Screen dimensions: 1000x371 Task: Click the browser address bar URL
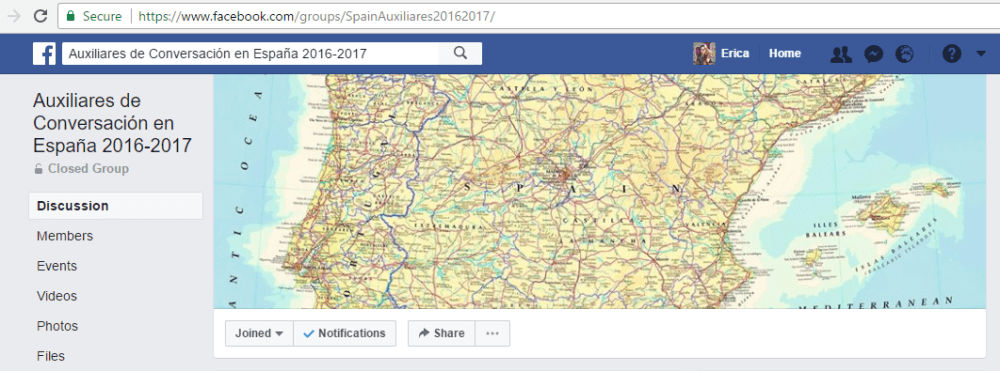click(316, 16)
